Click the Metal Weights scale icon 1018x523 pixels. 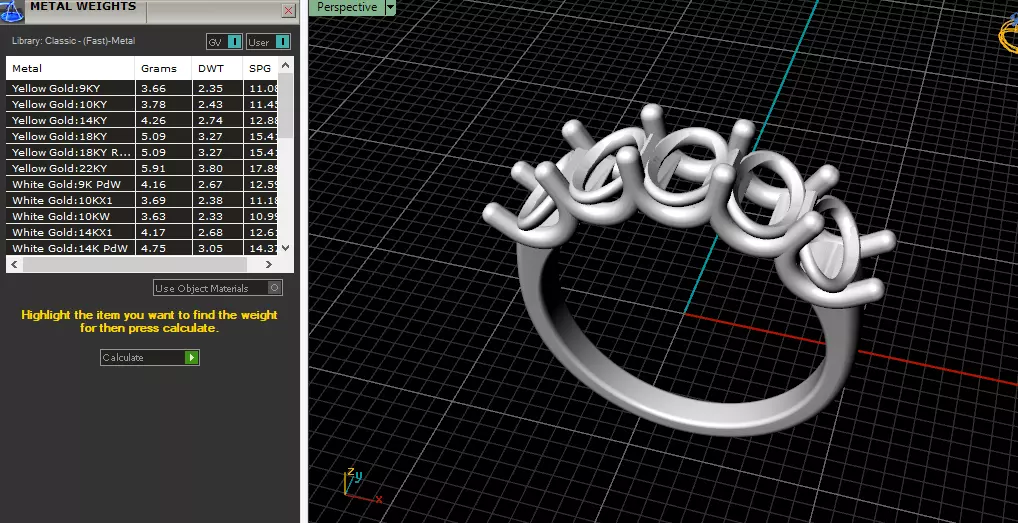[x=12, y=11]
